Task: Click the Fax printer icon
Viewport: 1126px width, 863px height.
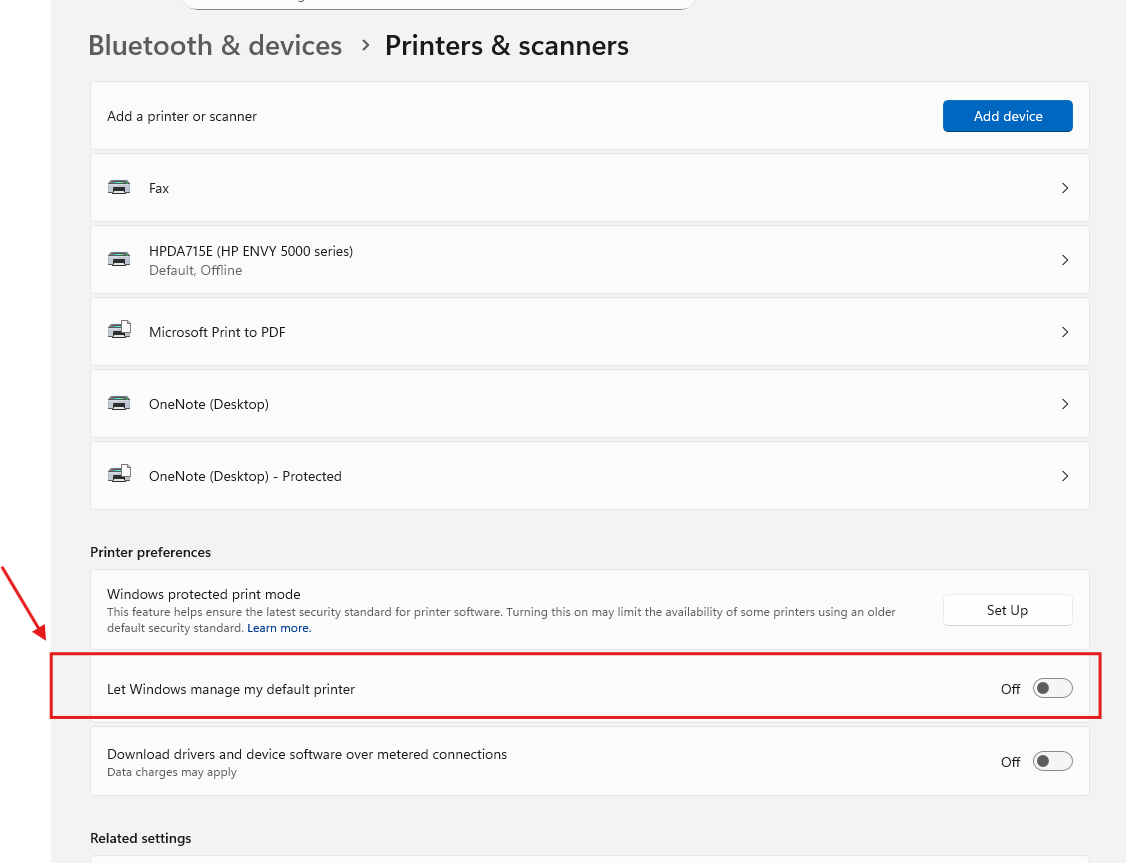Action: tap(119, 188)
